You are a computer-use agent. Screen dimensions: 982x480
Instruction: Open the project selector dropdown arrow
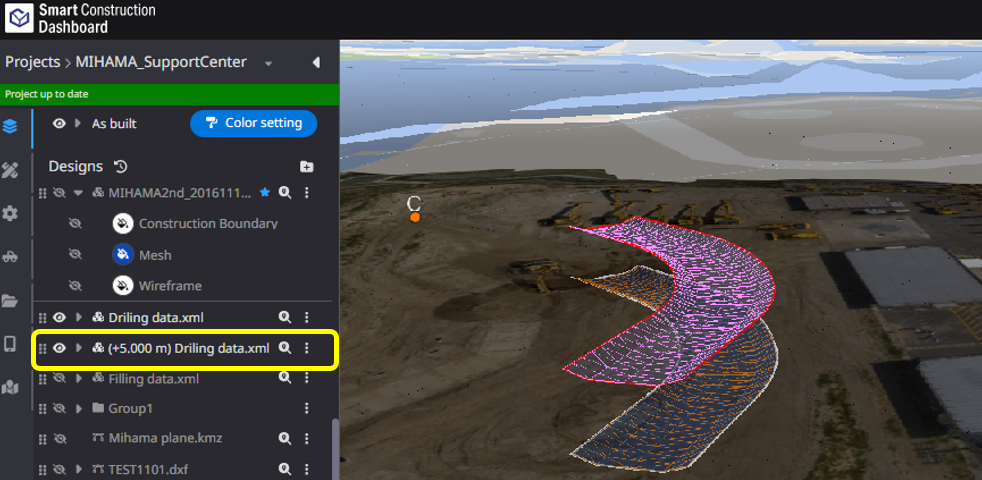pos(268,63)
